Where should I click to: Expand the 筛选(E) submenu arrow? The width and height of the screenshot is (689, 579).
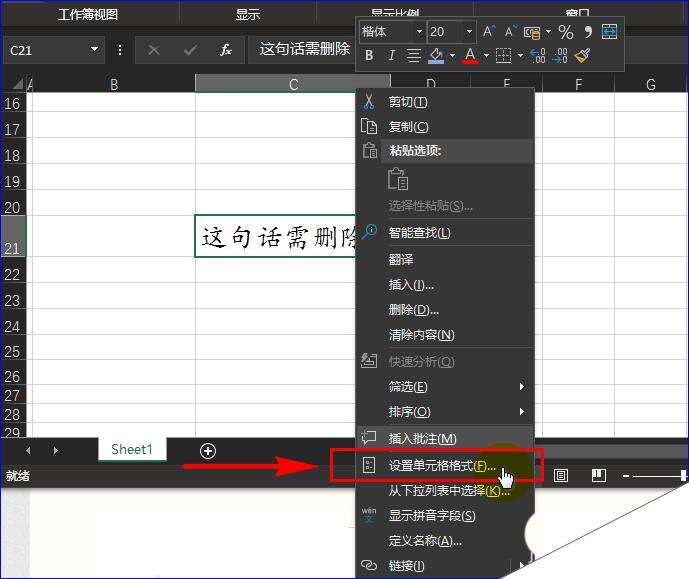click(522, 386)
